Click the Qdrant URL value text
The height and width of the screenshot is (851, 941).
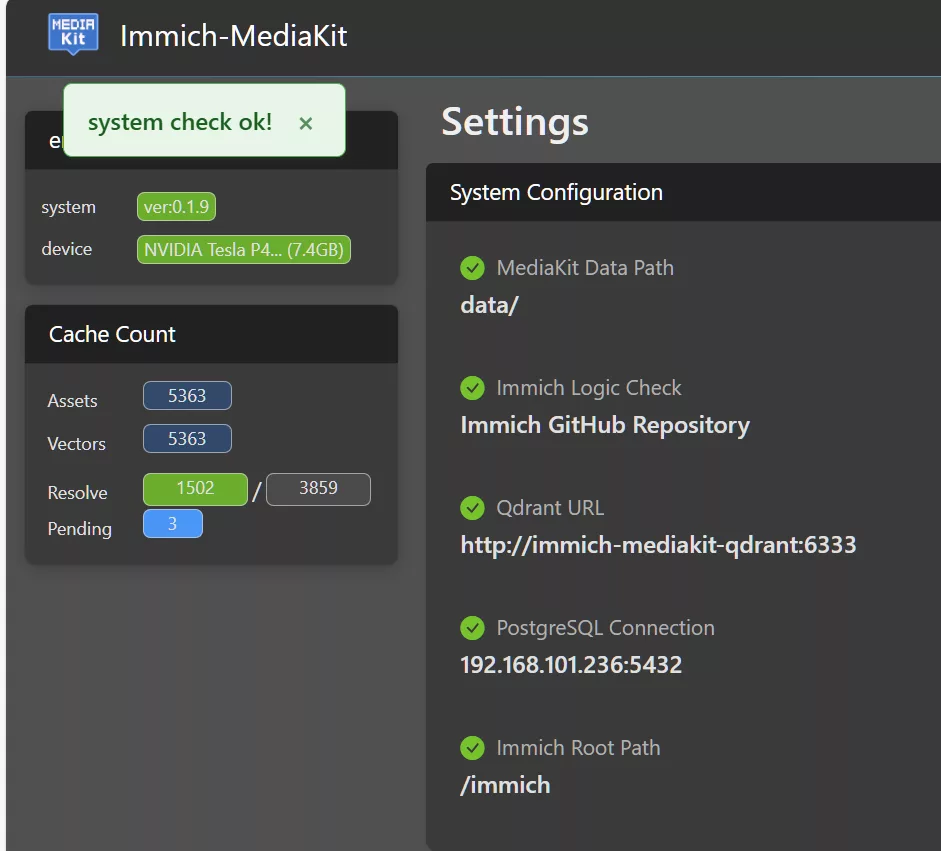coord(657,545)
